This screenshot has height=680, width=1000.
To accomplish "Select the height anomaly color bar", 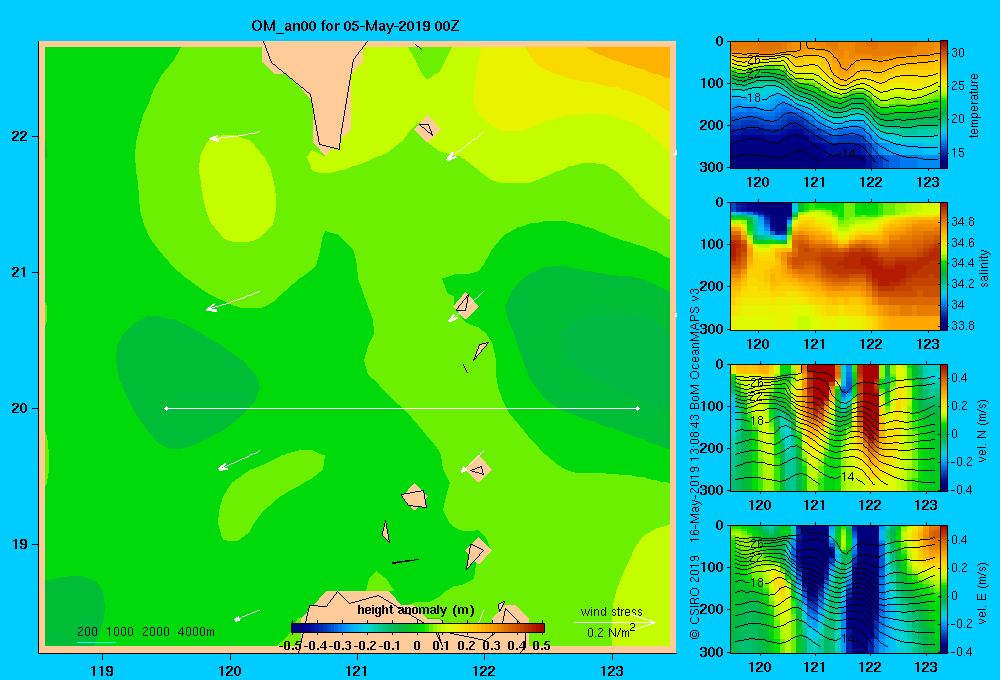I will [418, 628].
